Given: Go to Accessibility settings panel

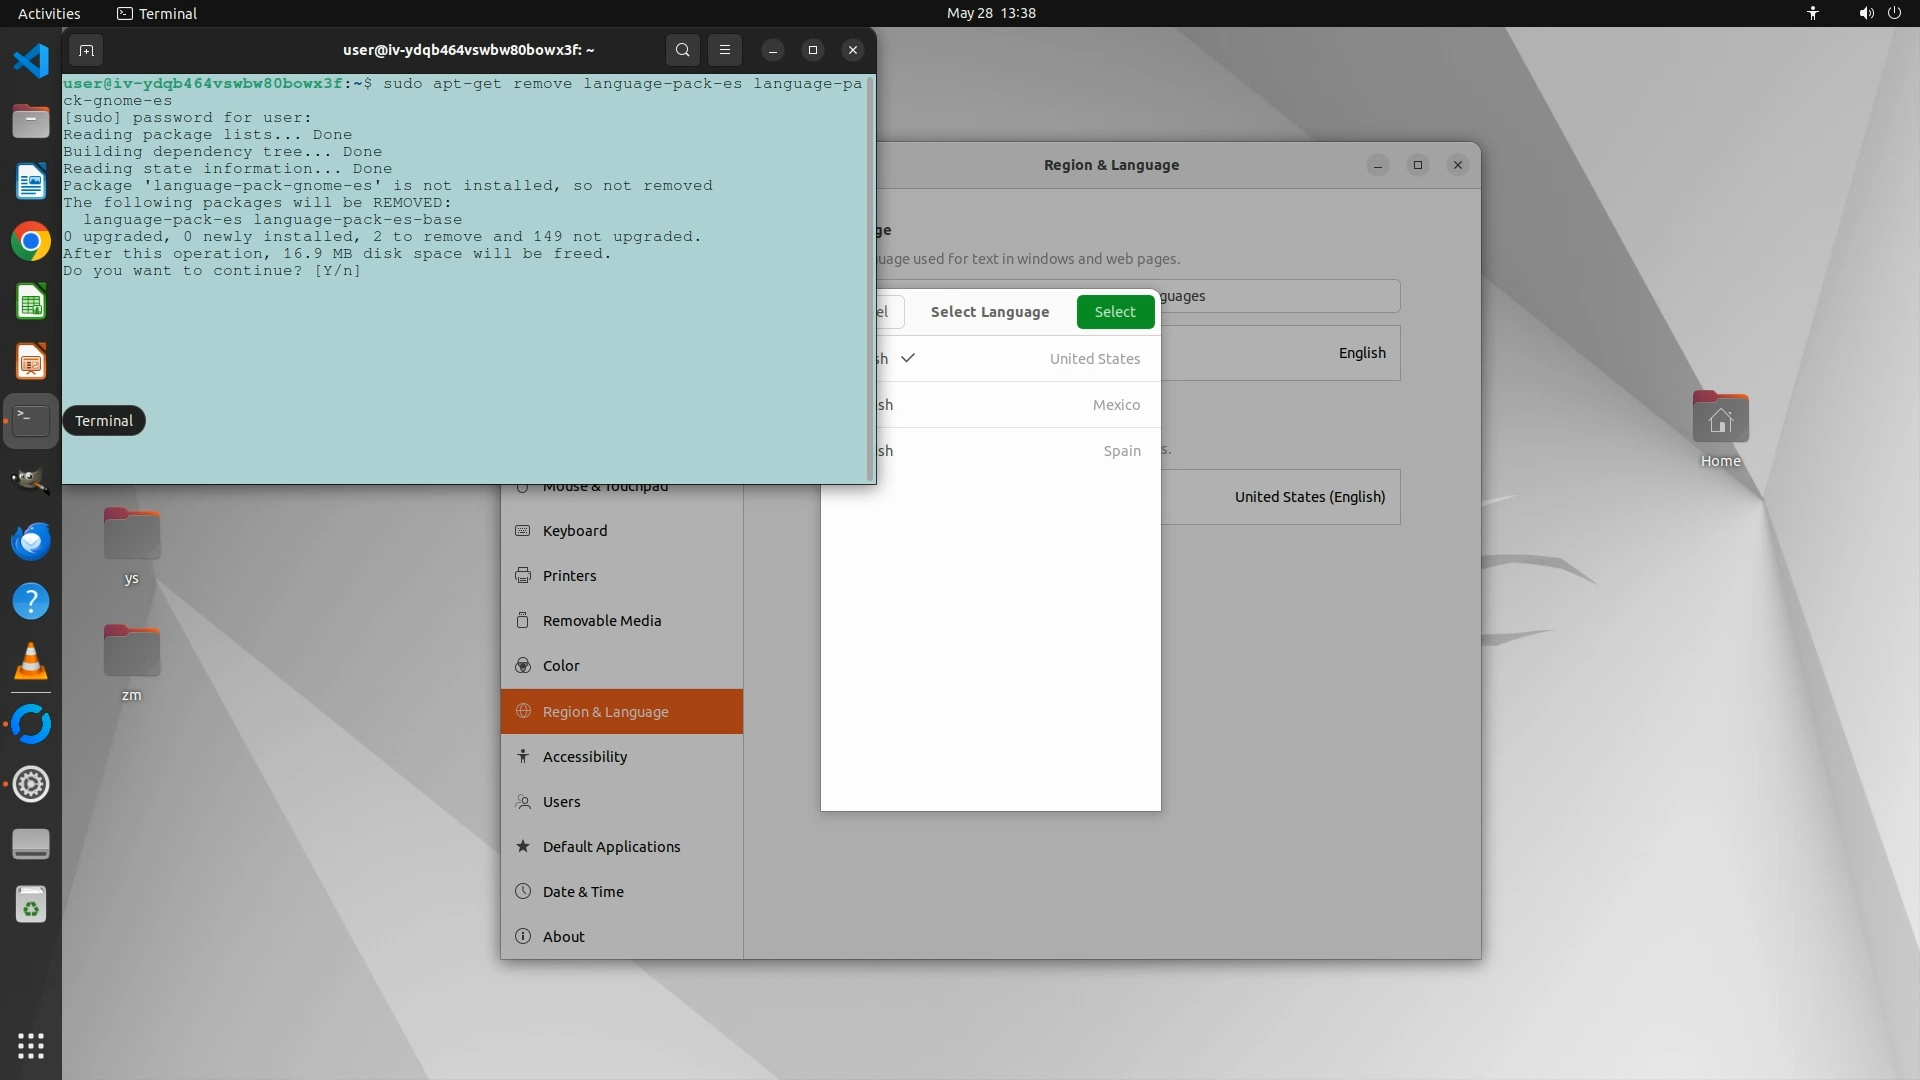Looking at the screenshot, I should 585,757.
